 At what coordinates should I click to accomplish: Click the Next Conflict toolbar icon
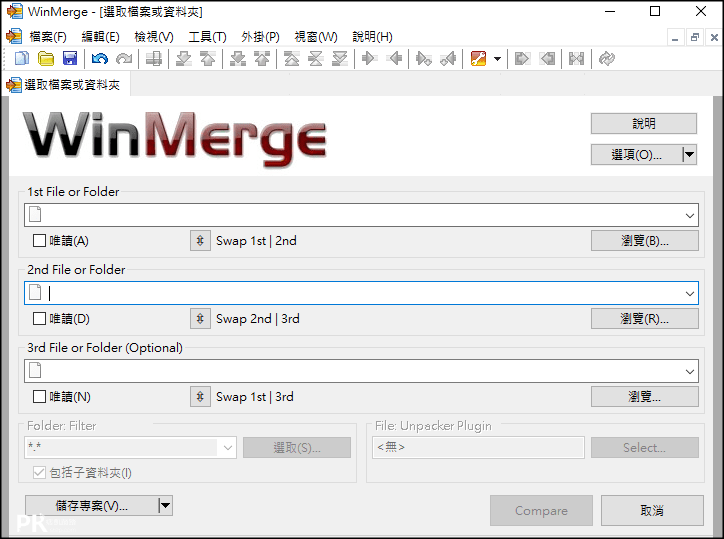click(238, 59)
